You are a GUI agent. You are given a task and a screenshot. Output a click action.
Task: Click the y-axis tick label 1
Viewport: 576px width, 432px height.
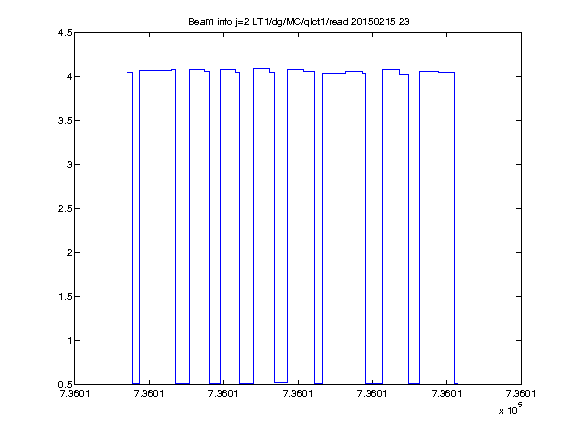69,341
